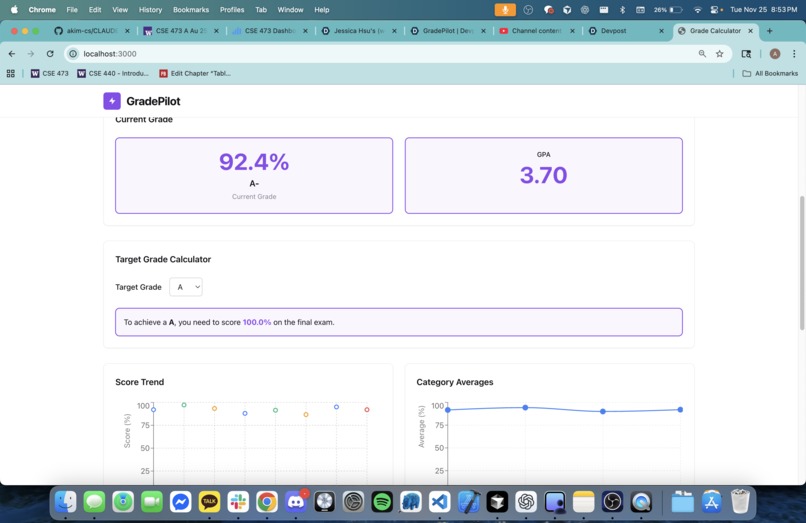The image size is (806, 523).
Task: Open the Target Grade dropdown
Action: click(x=186, y=287)
